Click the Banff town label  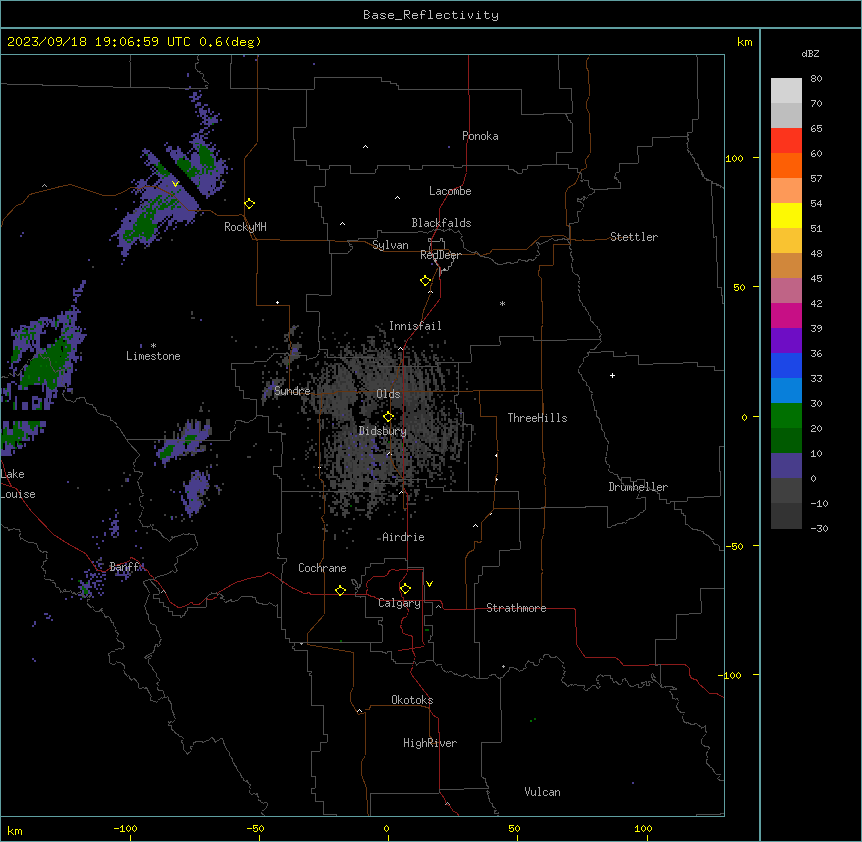[x=124, y=567]
